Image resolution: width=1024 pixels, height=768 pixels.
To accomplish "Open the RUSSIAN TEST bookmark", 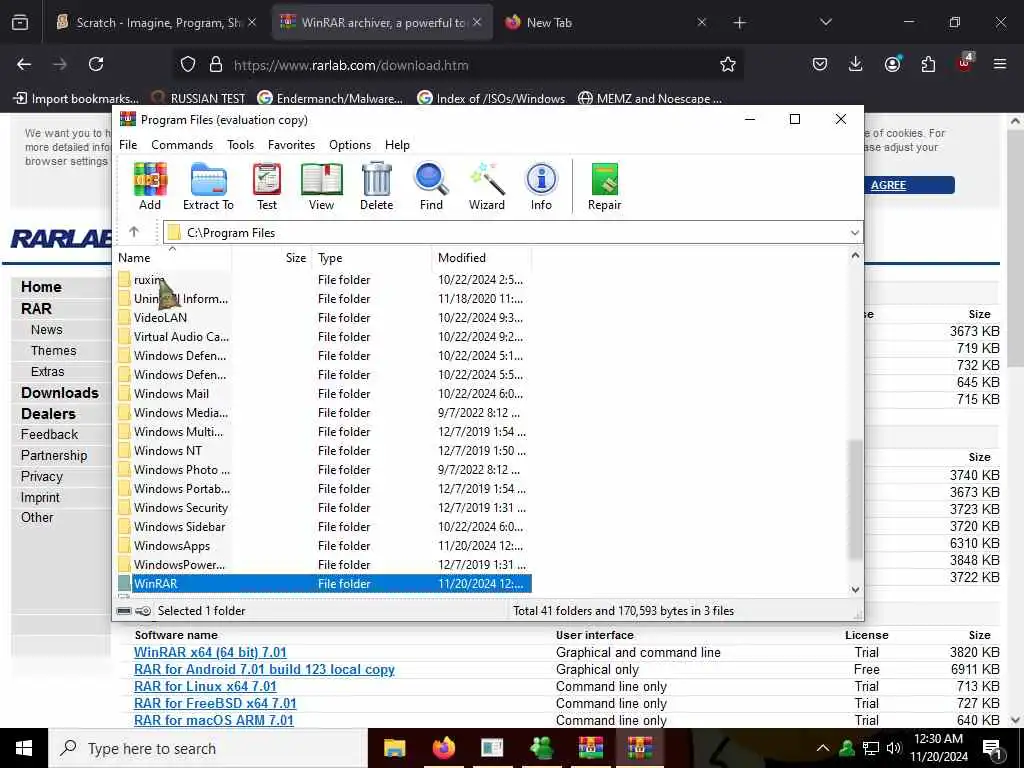I will [x=199, y=99].
